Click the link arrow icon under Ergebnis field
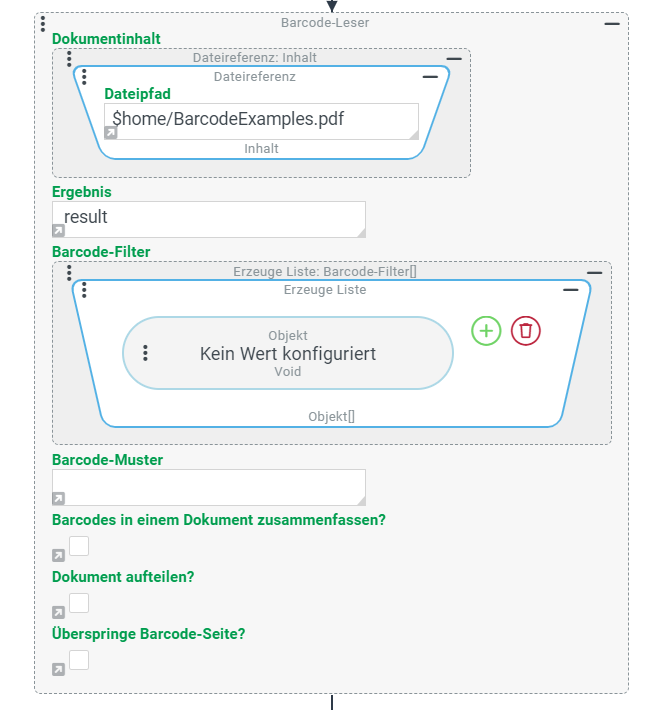This screenshot has width=650, height=710. (58, 231)
